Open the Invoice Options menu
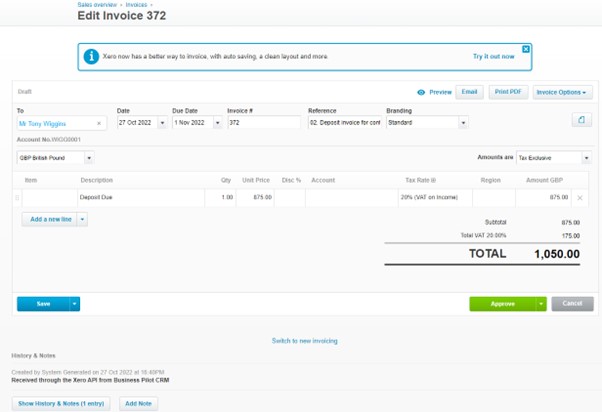Screen dimensions: 602x412 561,92
